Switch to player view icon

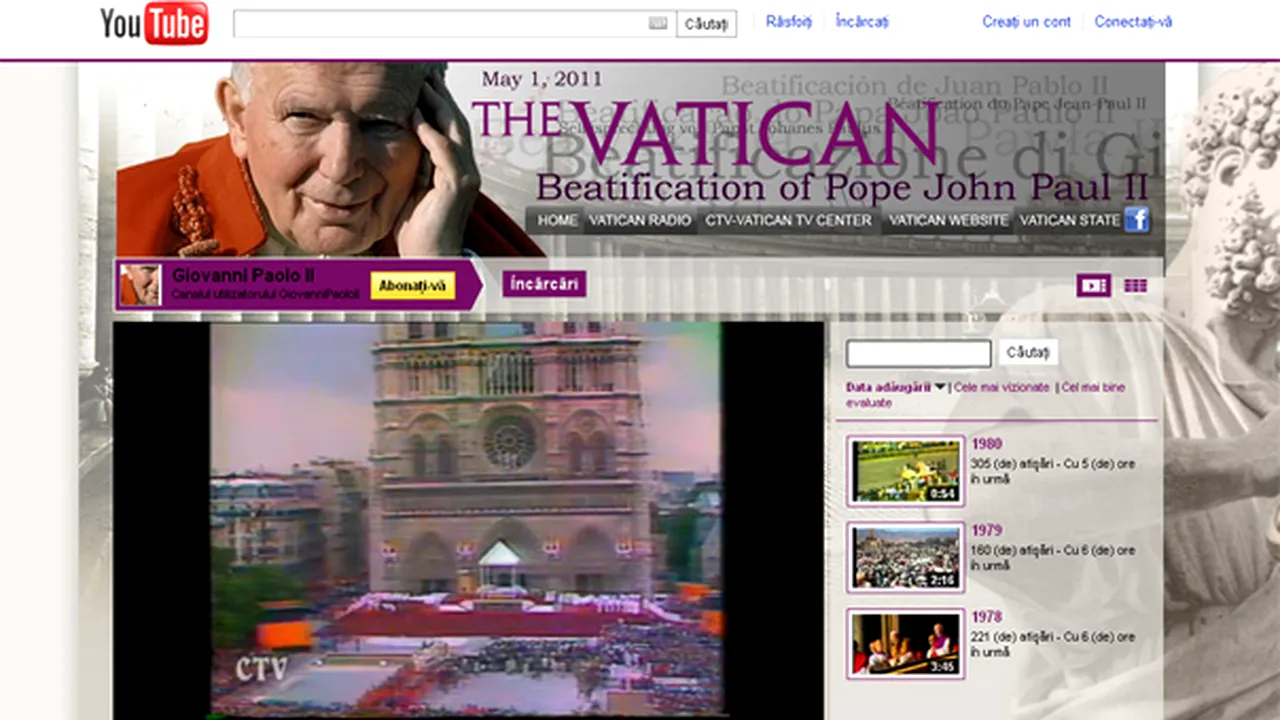[1094, 286]
